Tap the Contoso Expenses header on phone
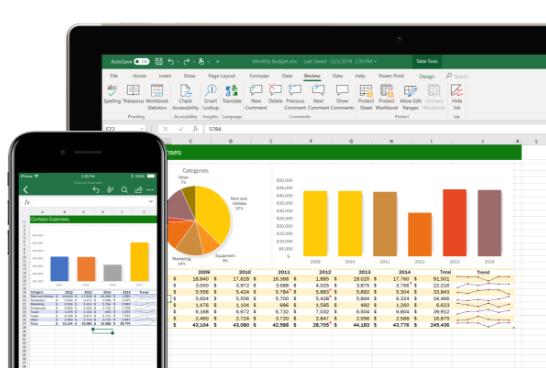This screenshot has width=546, height=368. pos(94,219)
